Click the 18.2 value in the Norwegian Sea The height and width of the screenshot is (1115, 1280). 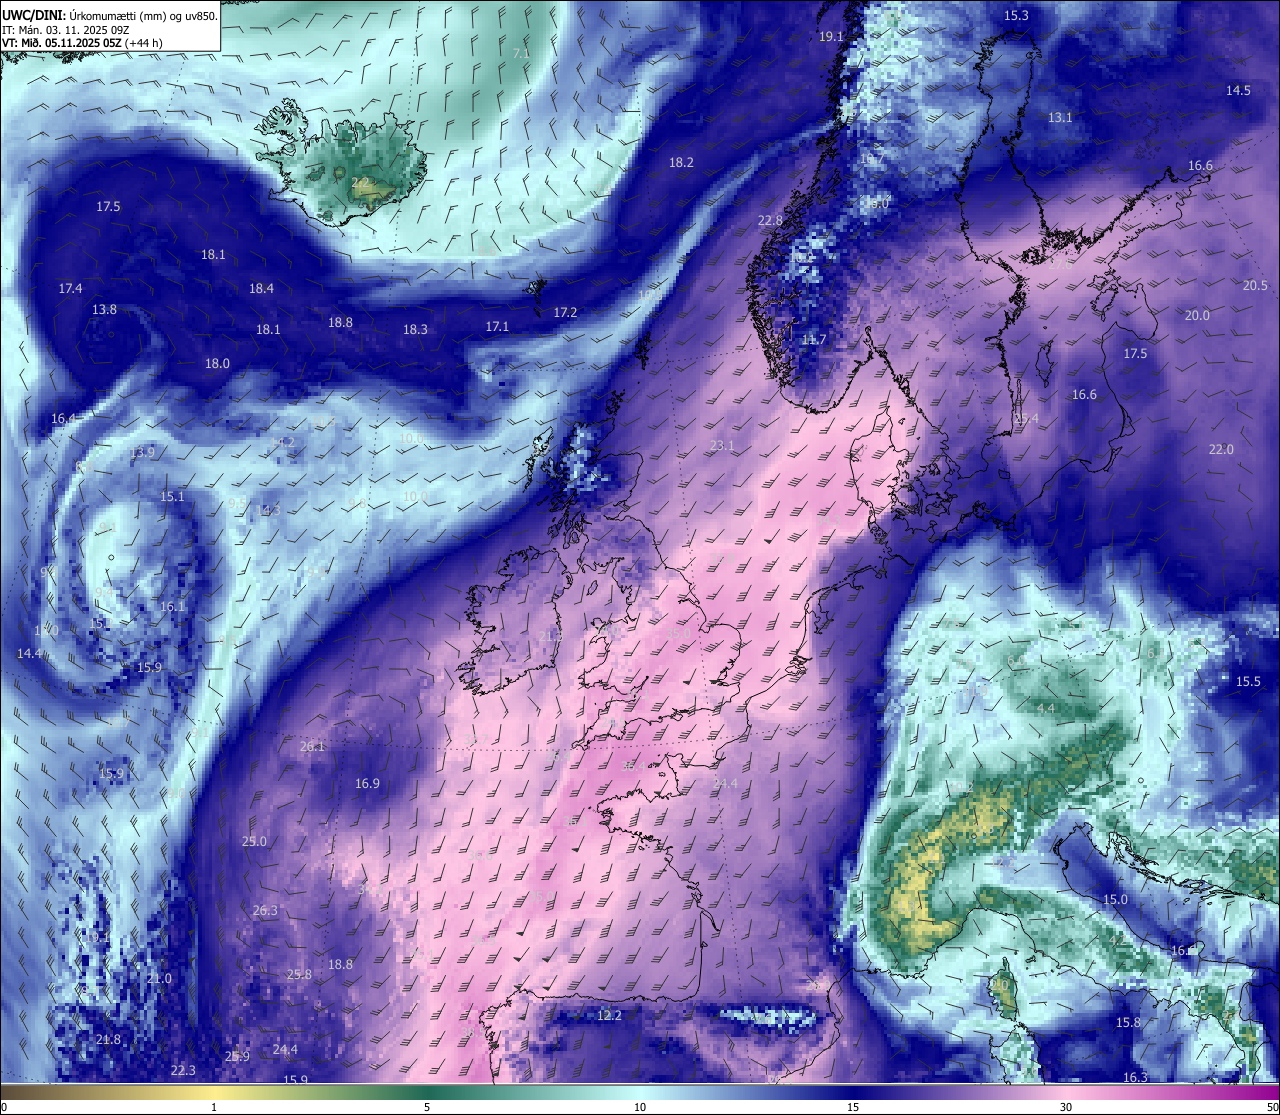click(x=681, y=162)
